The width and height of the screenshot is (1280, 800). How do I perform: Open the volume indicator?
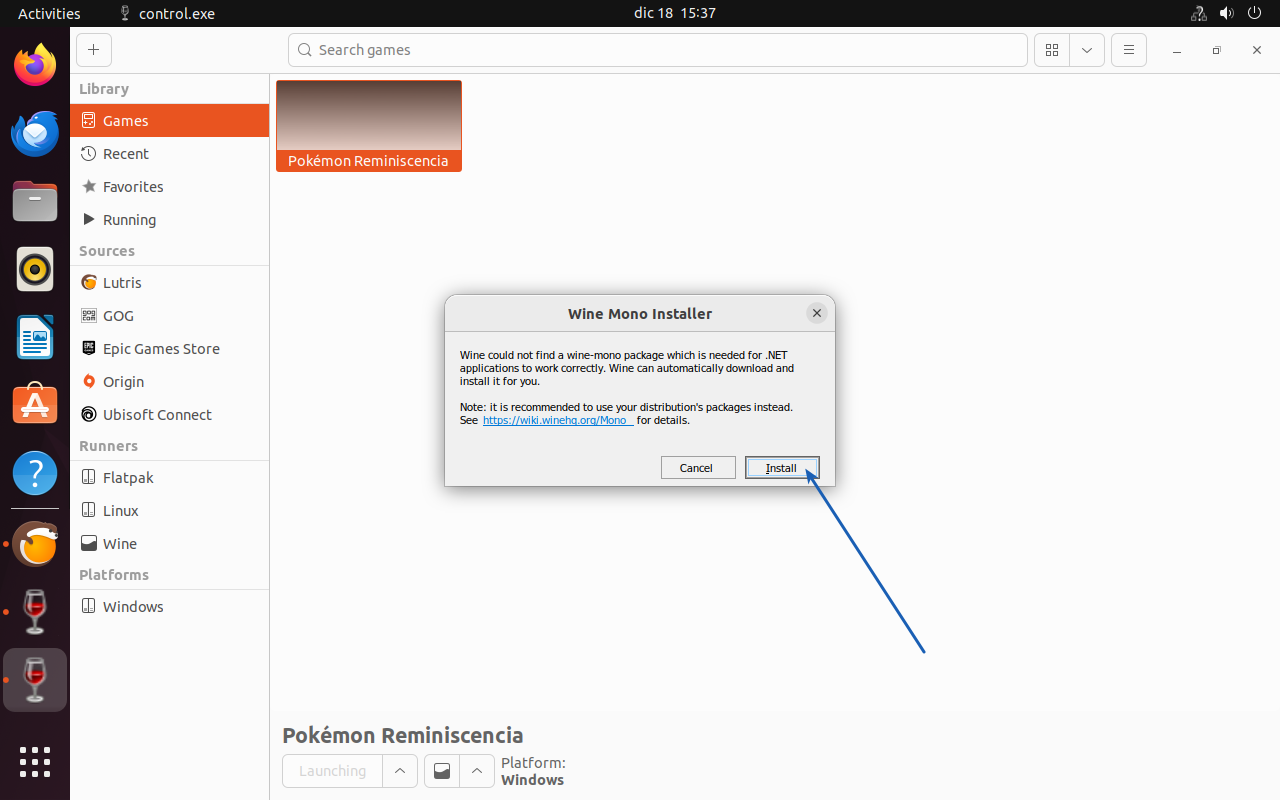1227,13
